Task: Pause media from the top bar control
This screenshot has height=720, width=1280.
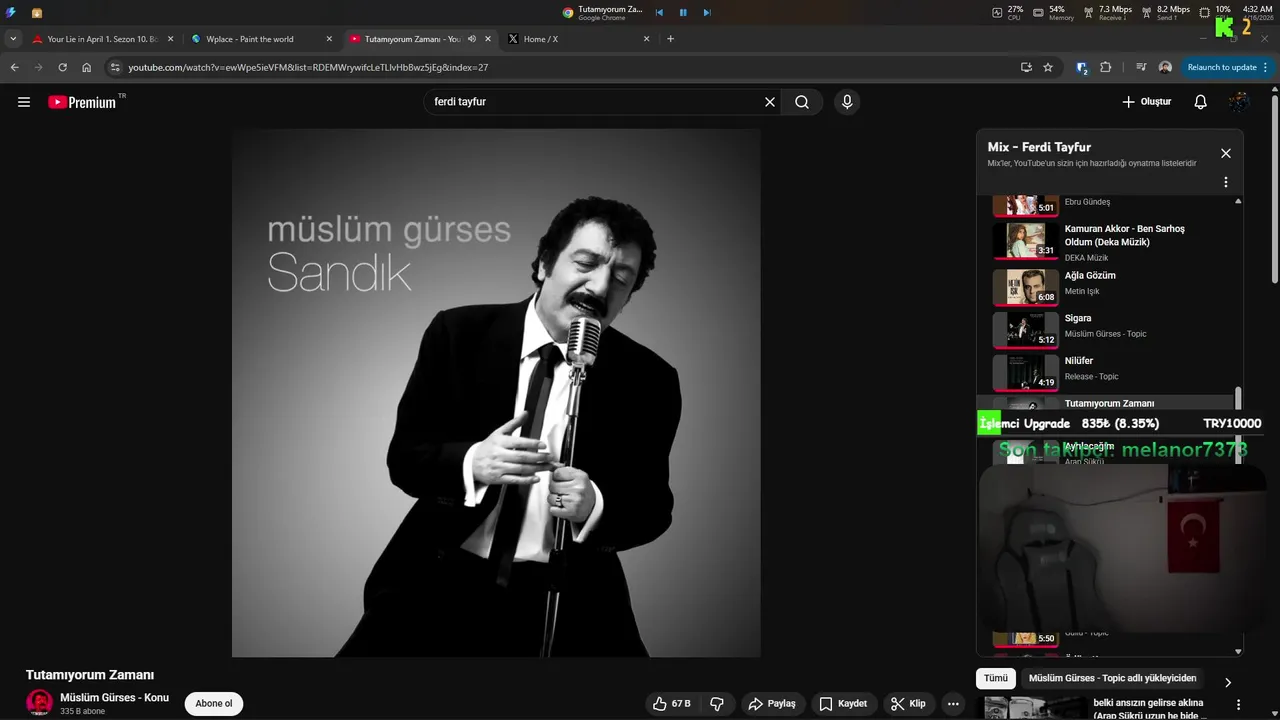Action: click(683, 12)
